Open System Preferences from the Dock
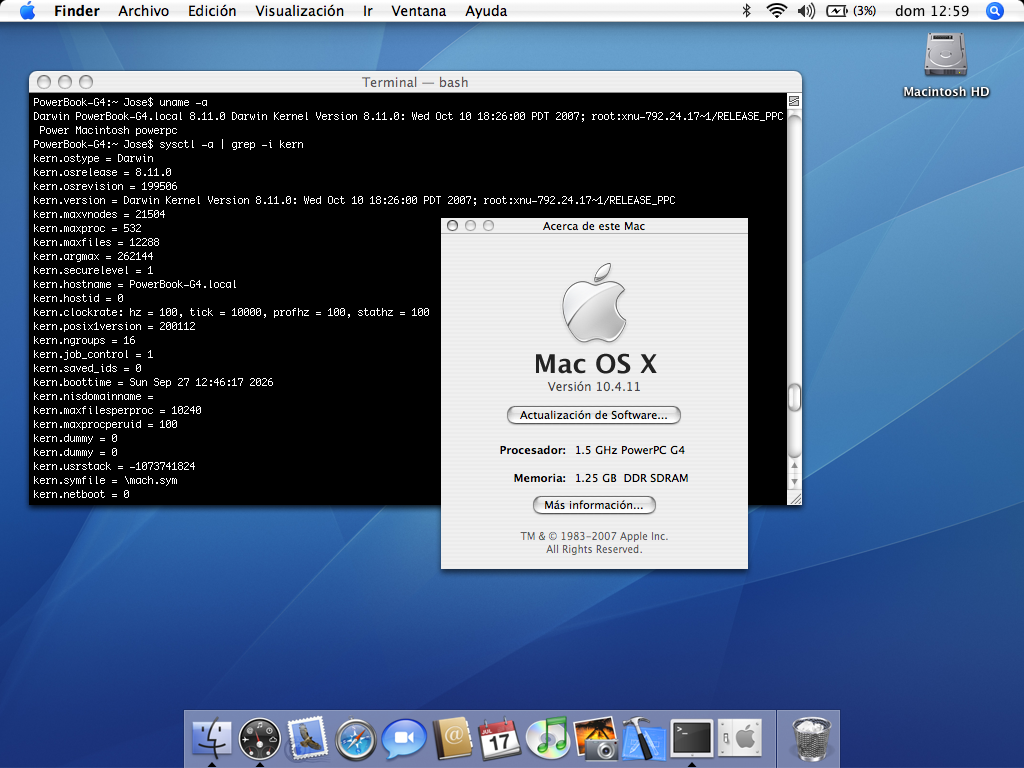Viewport: 1024px width, 768px height. tap(740, 739)
